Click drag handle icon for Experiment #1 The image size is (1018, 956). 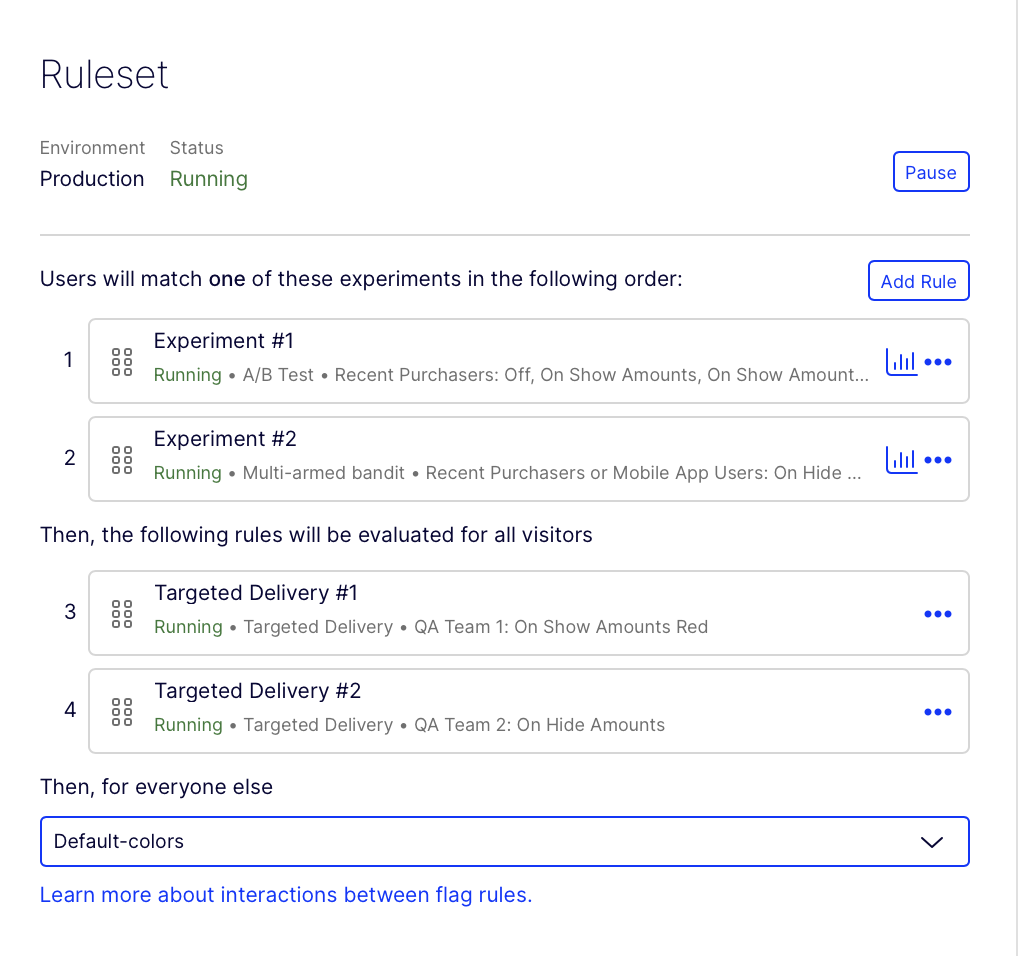click(x=122, y=362)
